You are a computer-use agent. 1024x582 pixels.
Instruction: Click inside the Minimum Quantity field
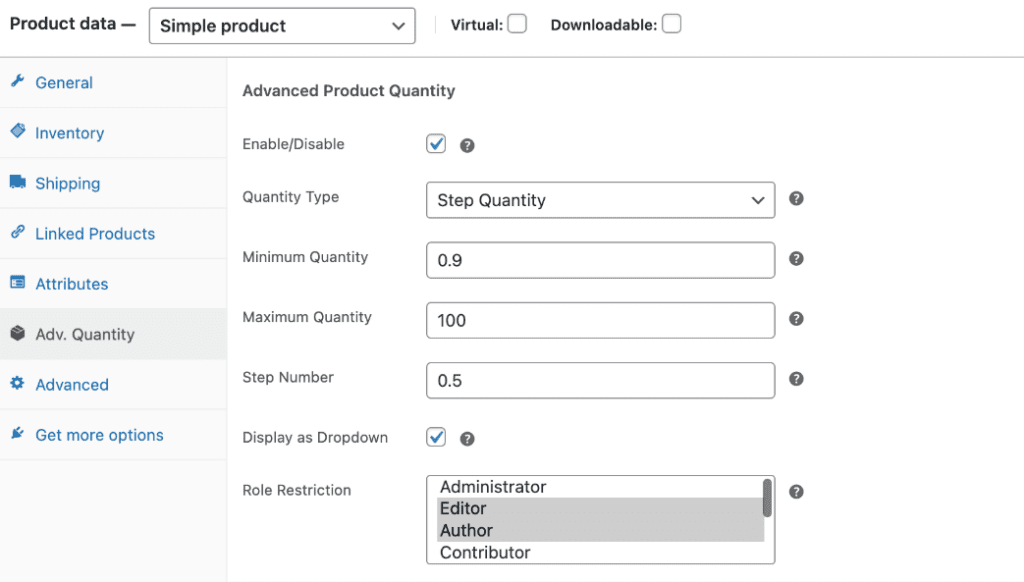[600, 259]
